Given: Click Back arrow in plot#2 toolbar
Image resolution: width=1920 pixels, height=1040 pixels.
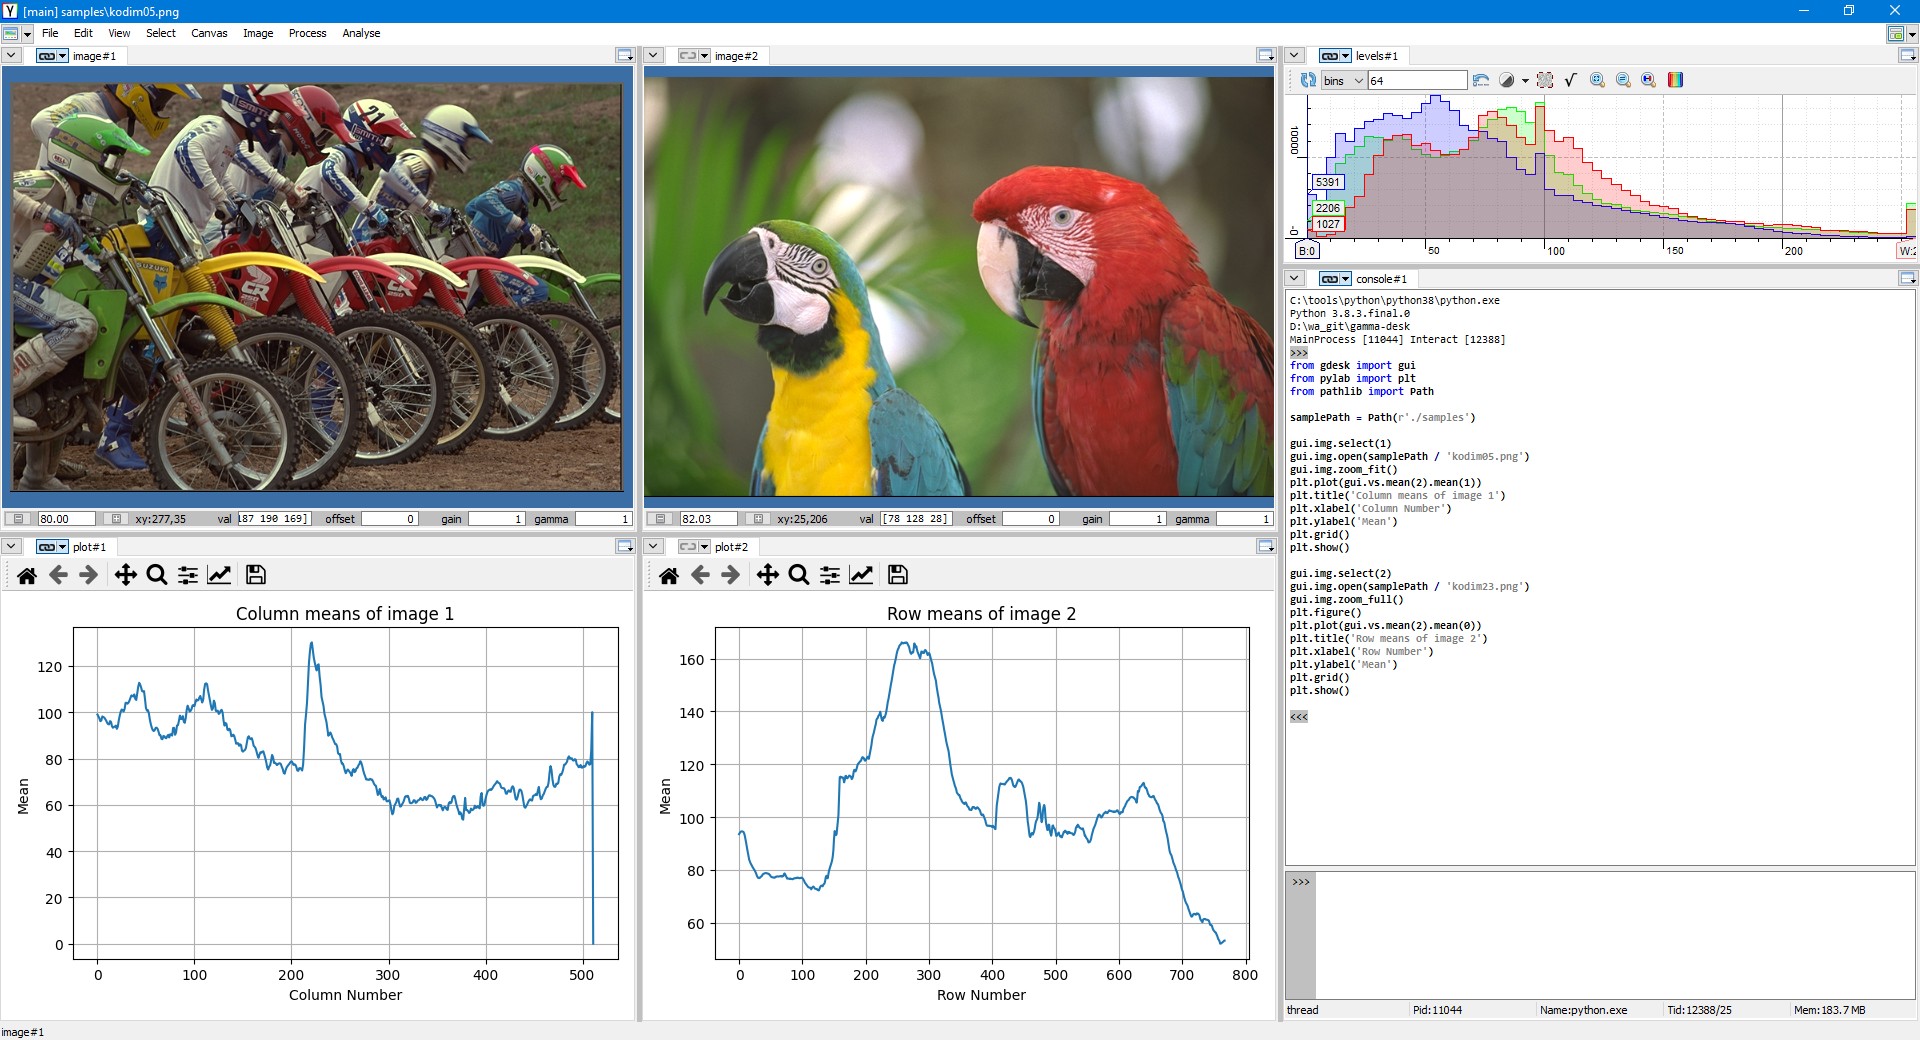Looking at the screenshot, I should (x=700, y=575).
